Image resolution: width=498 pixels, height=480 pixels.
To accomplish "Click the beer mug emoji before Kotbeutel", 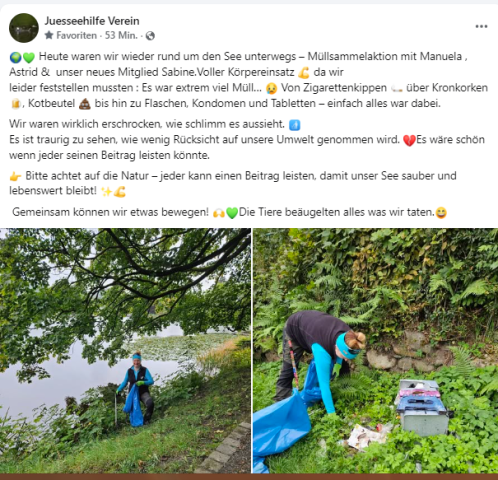I will pyautogui.click(x=15, y=104).
